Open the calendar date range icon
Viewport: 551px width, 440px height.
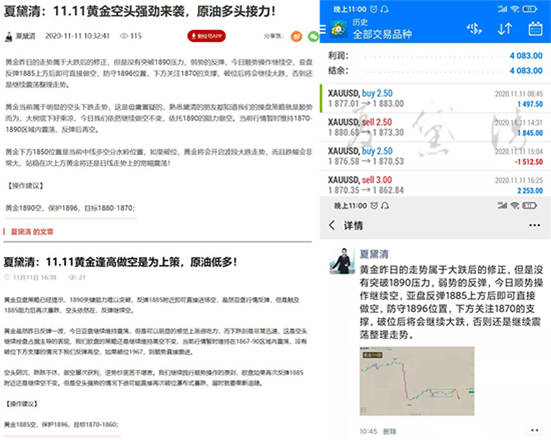click(535, 29)
